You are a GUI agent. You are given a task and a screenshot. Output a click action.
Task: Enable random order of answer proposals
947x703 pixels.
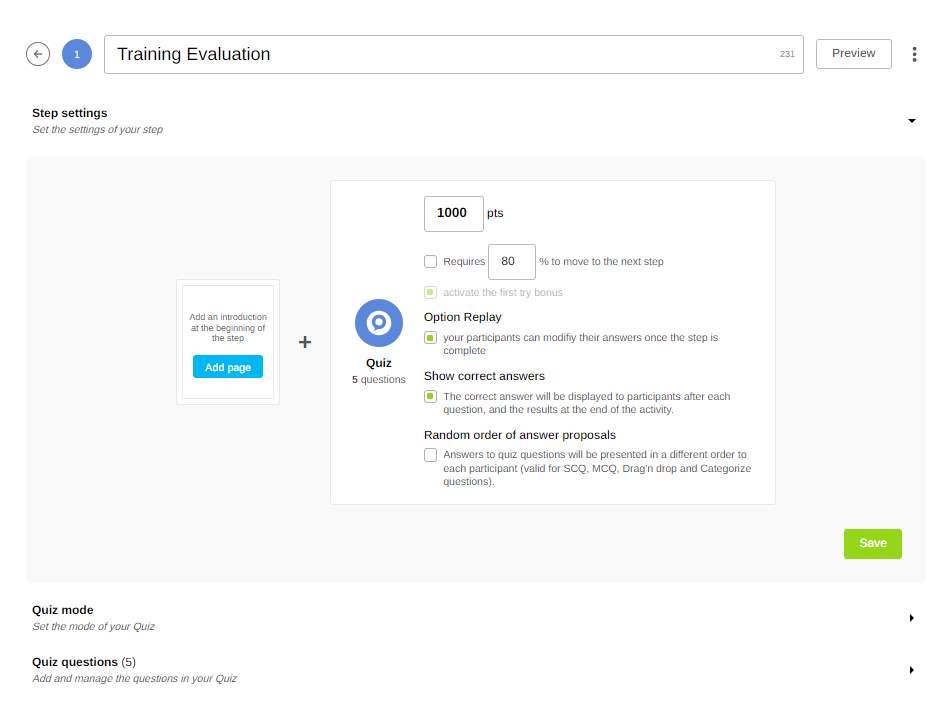click(x=431, y=455)
